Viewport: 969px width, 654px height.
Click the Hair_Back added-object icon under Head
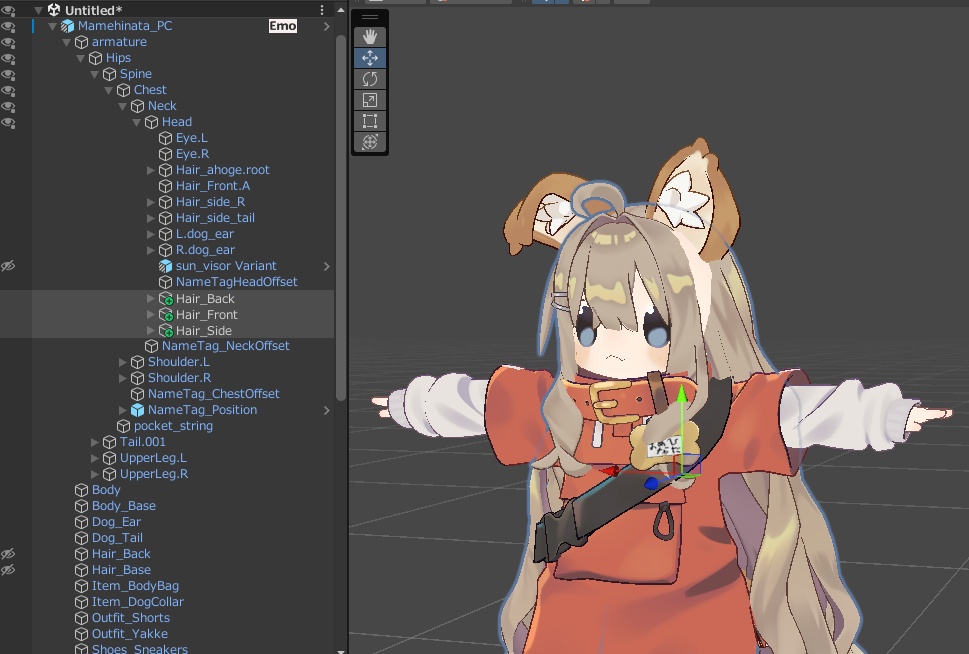pos(166,299)
